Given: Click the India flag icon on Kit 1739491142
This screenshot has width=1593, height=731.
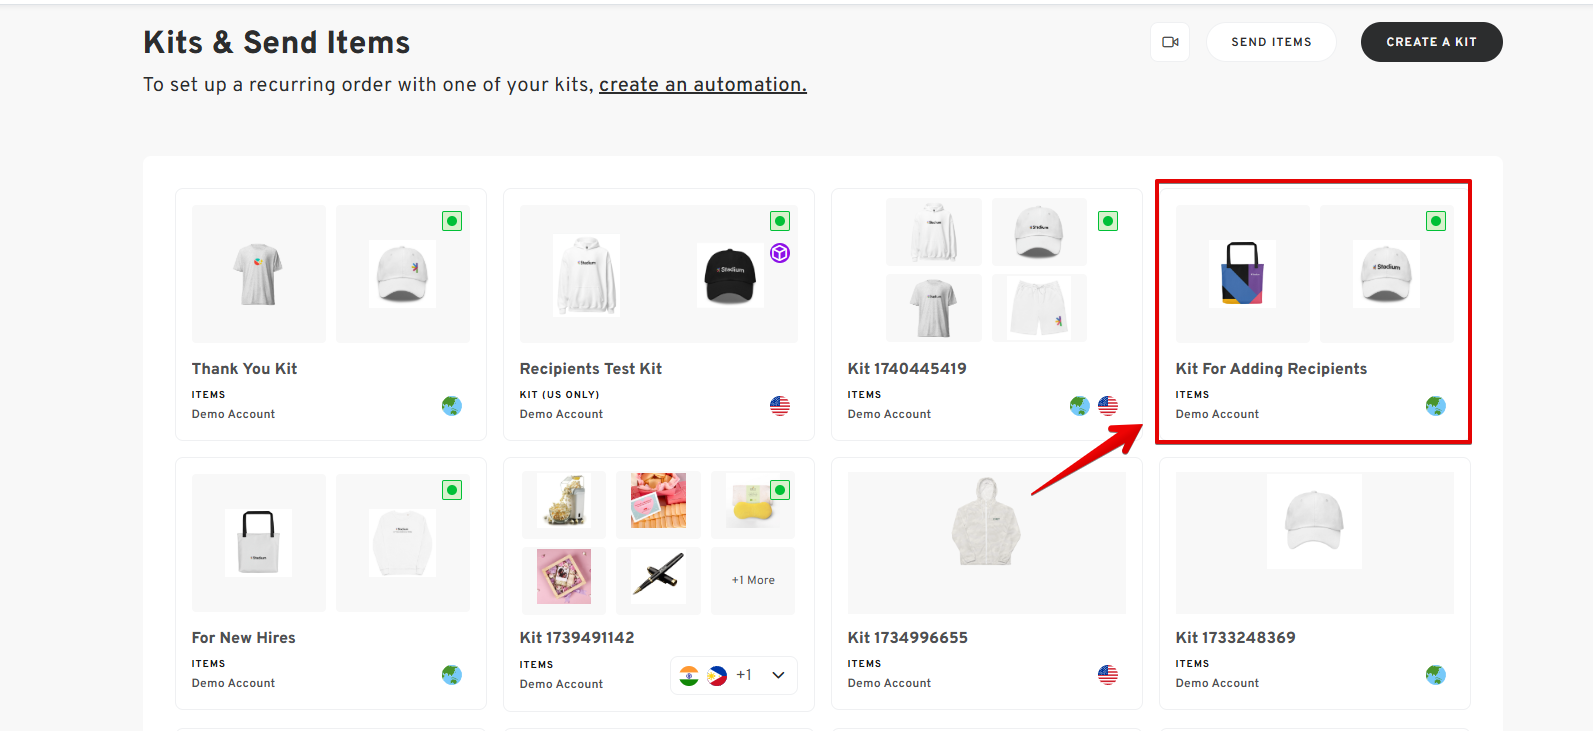Looking at the screenshot, I should click(x=689, y=675).
